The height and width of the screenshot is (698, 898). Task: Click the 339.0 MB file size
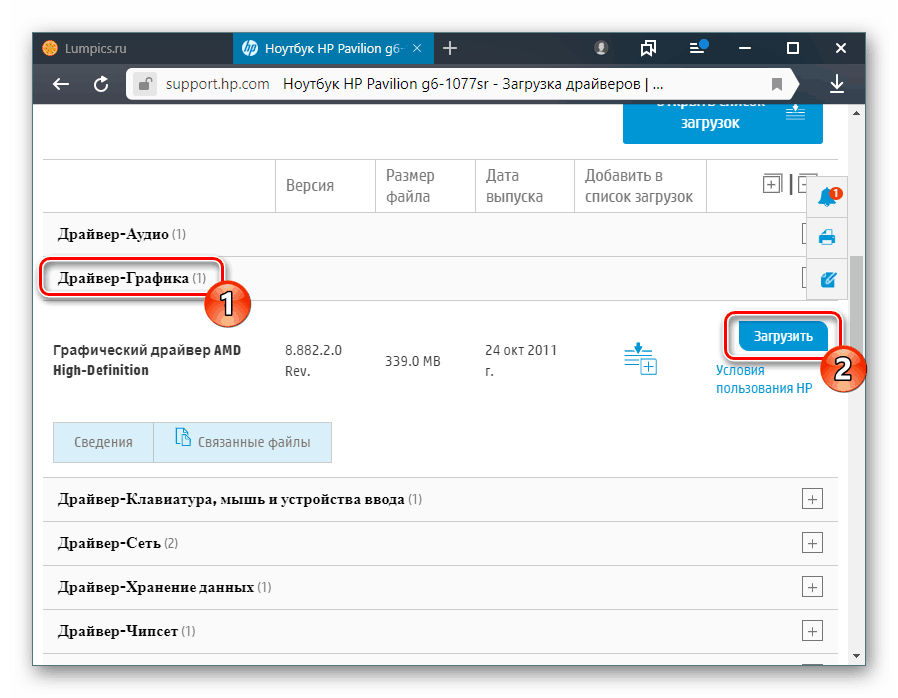[x=412, y=361]
